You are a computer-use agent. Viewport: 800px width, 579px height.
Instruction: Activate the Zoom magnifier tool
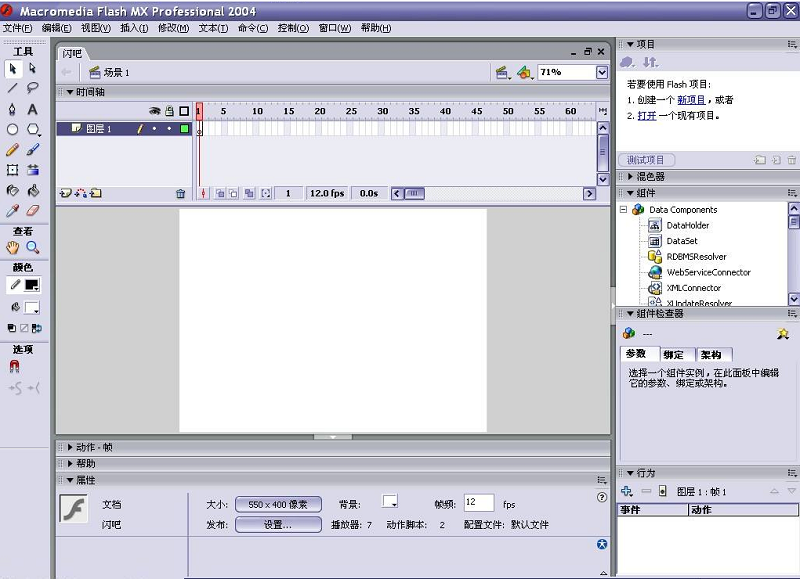[x=33, y=247]
